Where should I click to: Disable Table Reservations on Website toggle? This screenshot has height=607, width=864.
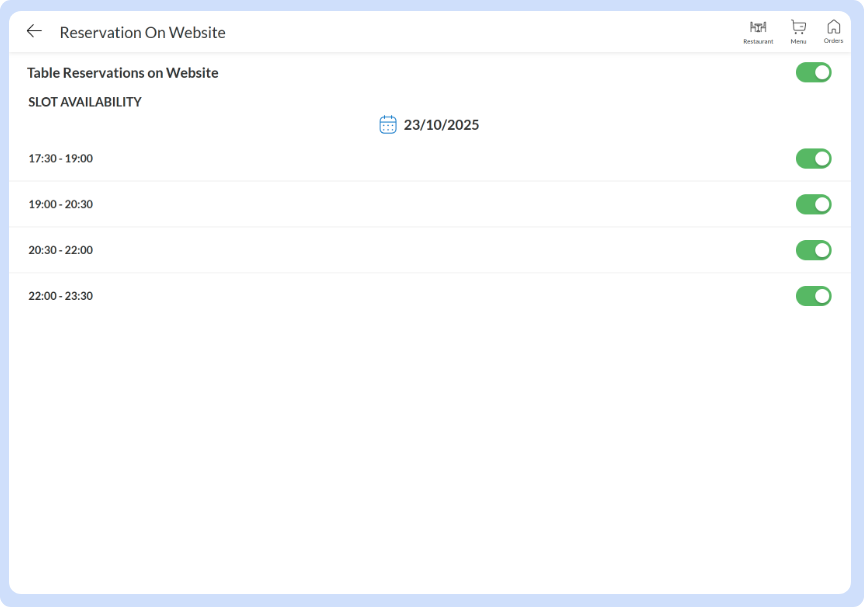pos(813,72)
